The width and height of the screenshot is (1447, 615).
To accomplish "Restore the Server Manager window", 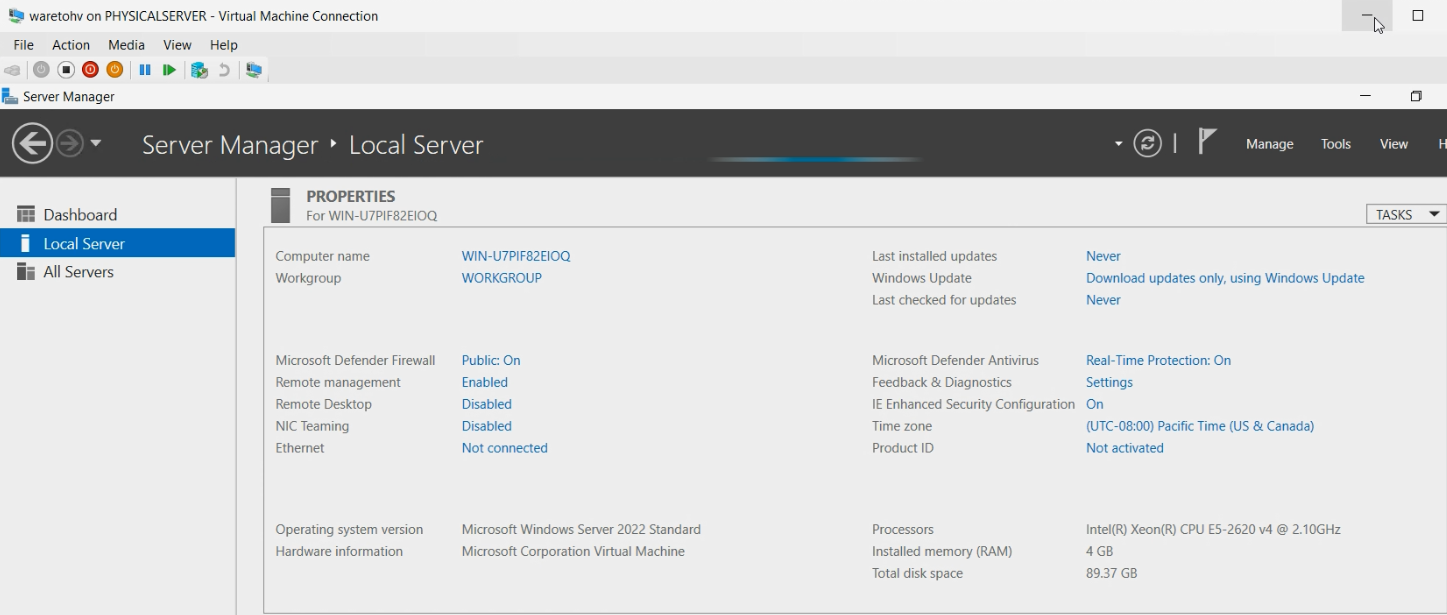I will click(x=1416, y=96).
